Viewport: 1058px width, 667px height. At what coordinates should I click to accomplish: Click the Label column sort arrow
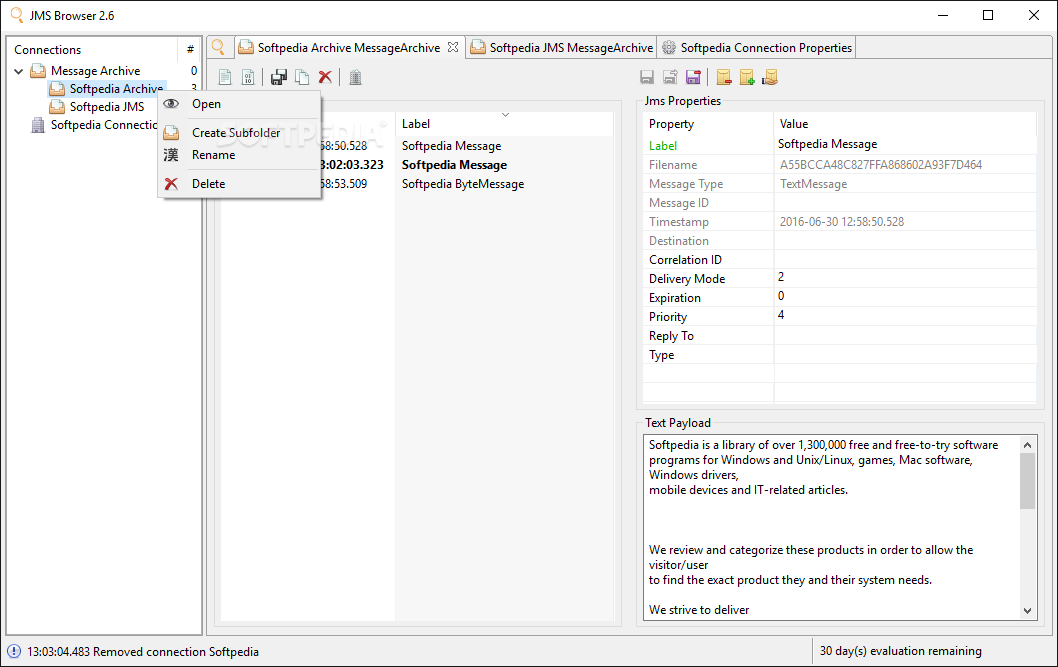[x=505, y=115]
